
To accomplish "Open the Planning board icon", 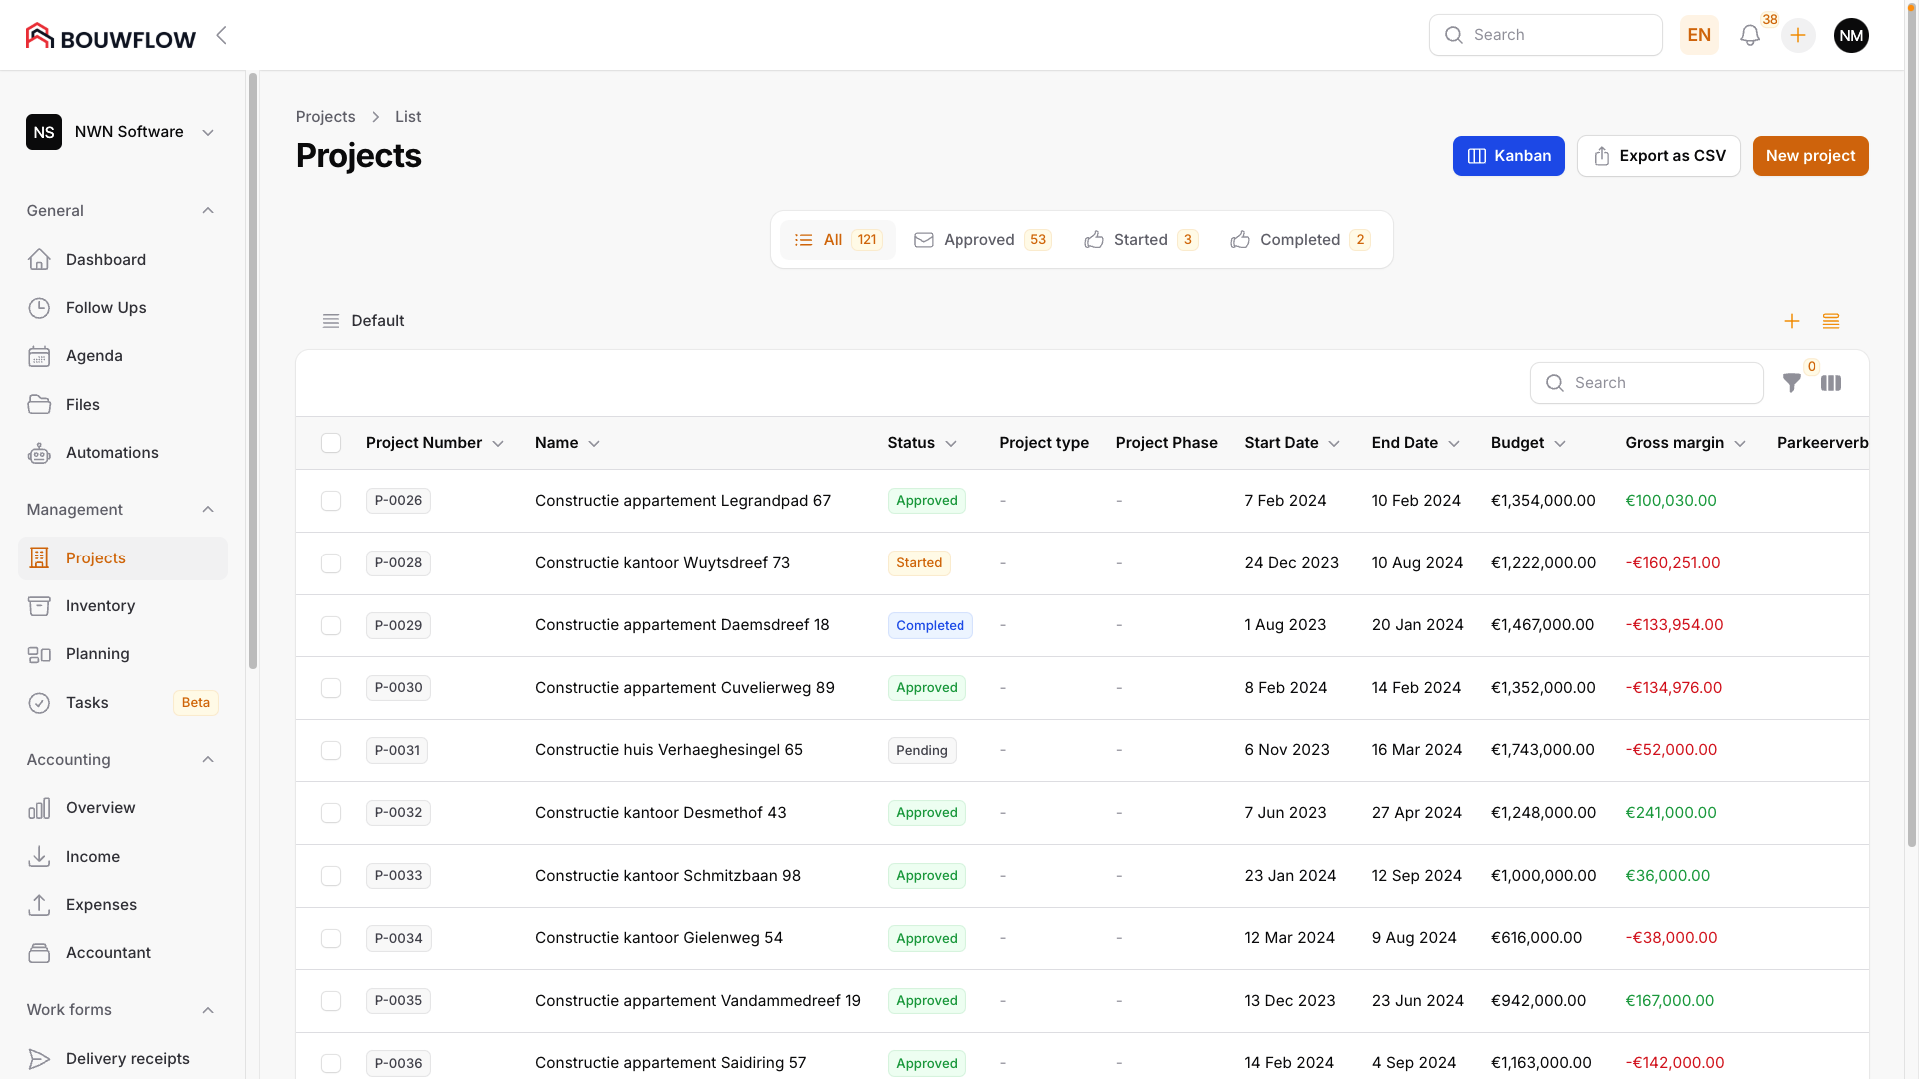I will pyautogui.click(x=40, y=653).
